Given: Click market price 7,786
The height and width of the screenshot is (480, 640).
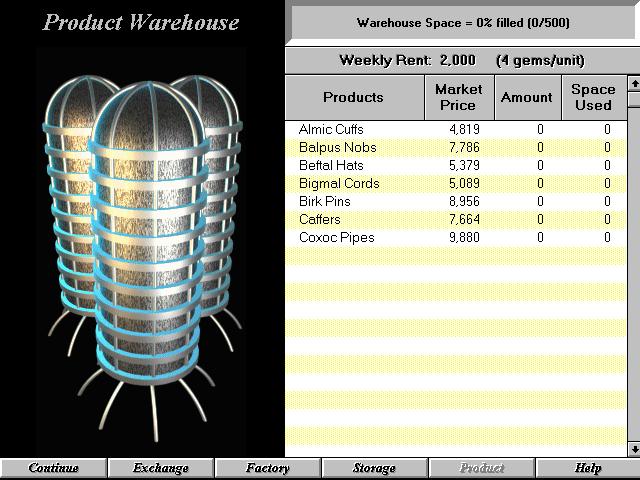Looking at the screenshot, I should (x=464, y=147).
